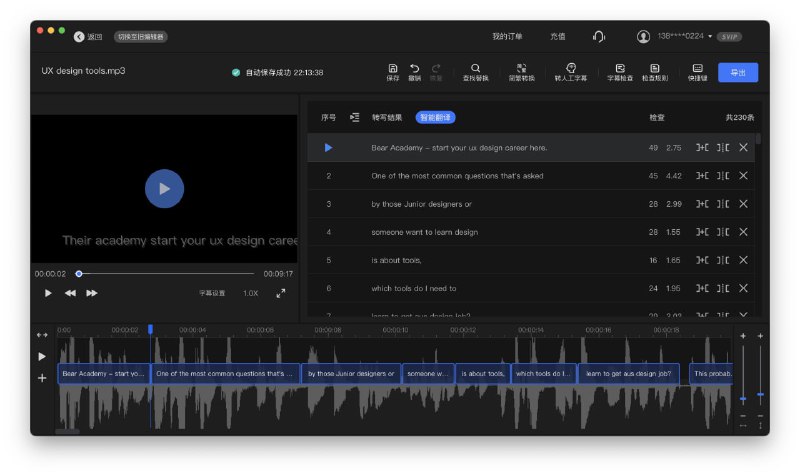Toggle the switch-to-old-editor (切换至旧编辑器) button

[140, 36]
